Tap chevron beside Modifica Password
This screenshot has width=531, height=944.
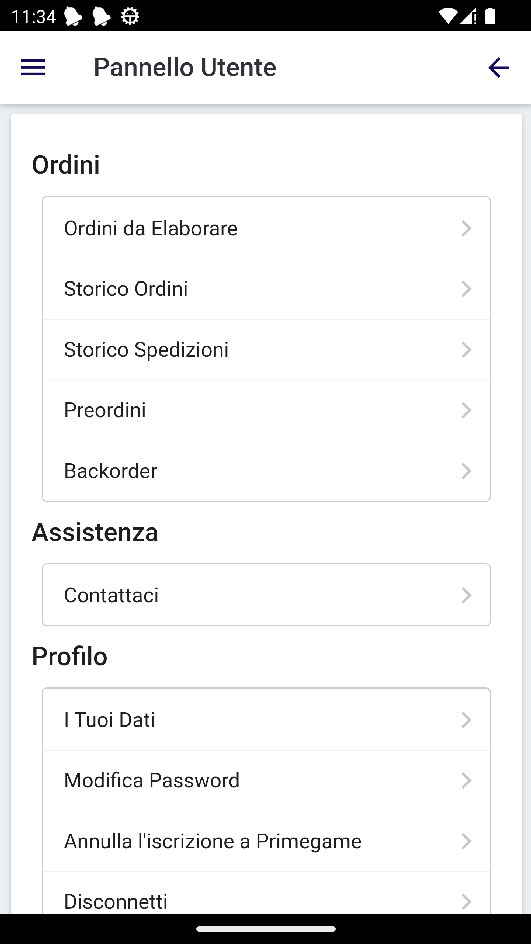(x=466, y=781)
